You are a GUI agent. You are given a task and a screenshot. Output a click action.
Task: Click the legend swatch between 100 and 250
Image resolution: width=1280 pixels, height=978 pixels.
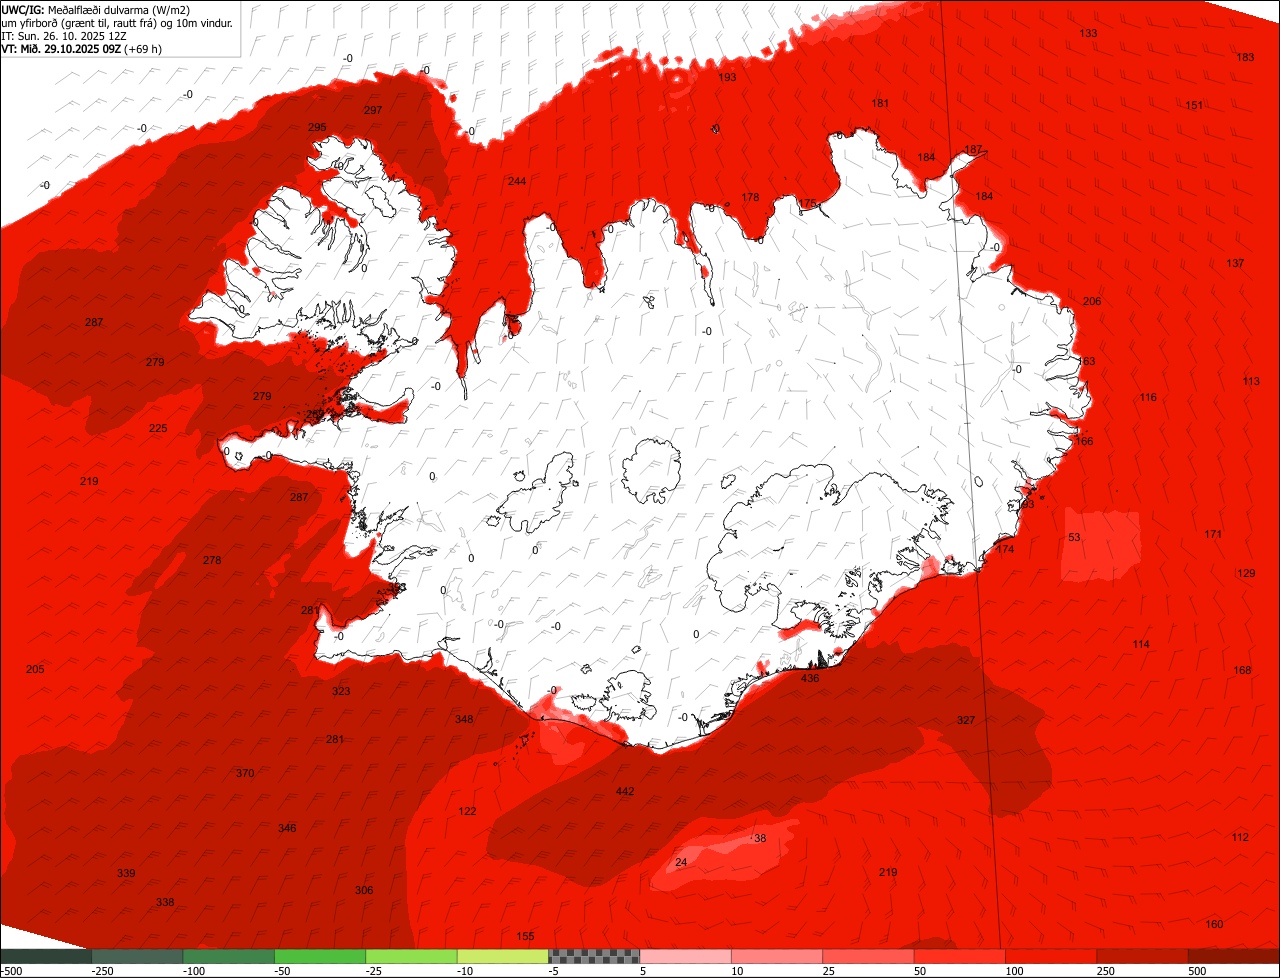[x=1052, y=956]
